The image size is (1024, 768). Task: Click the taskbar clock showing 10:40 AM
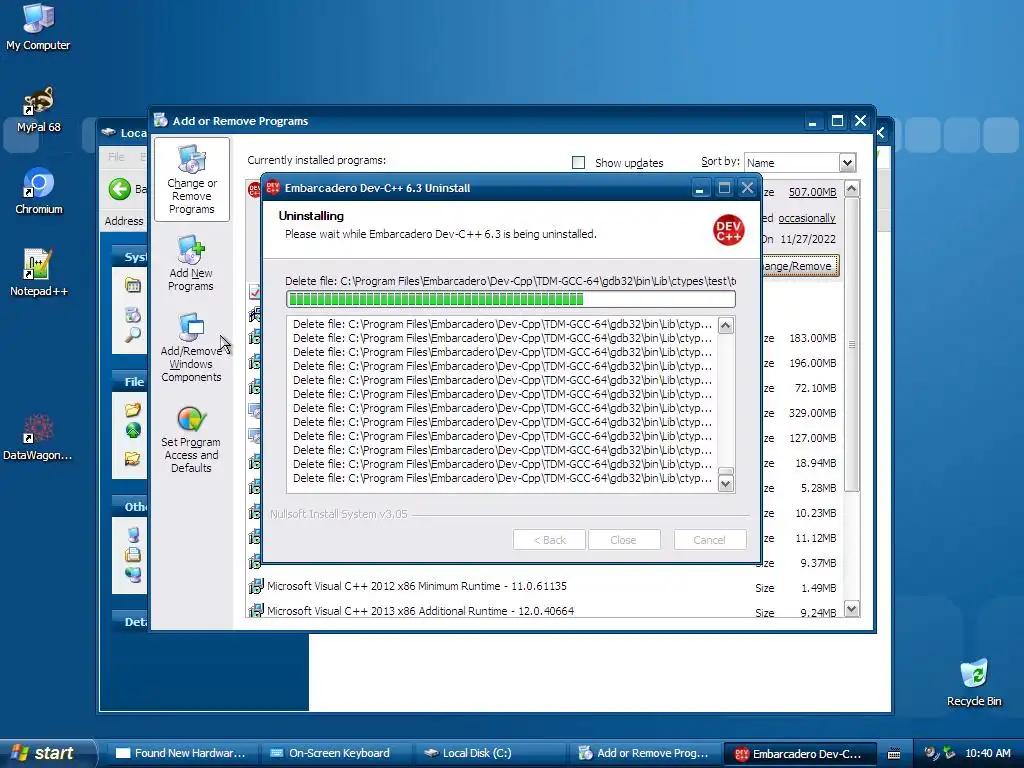[x=987, y=754]
